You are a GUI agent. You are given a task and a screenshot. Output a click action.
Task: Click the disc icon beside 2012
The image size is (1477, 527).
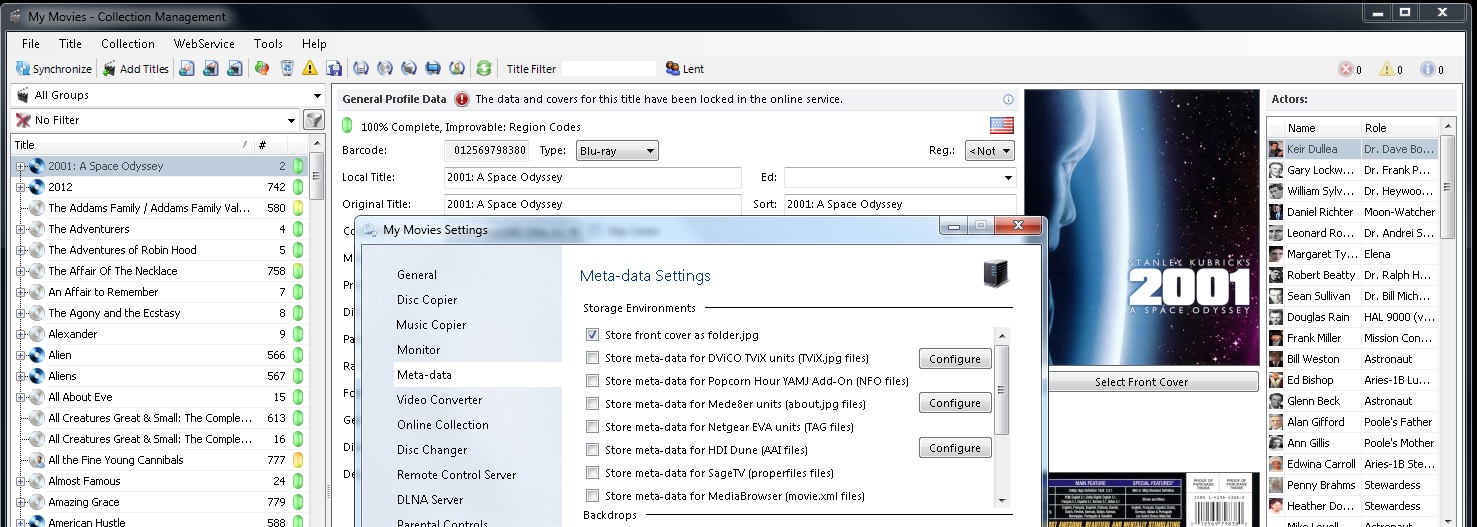tap(37, 187)
